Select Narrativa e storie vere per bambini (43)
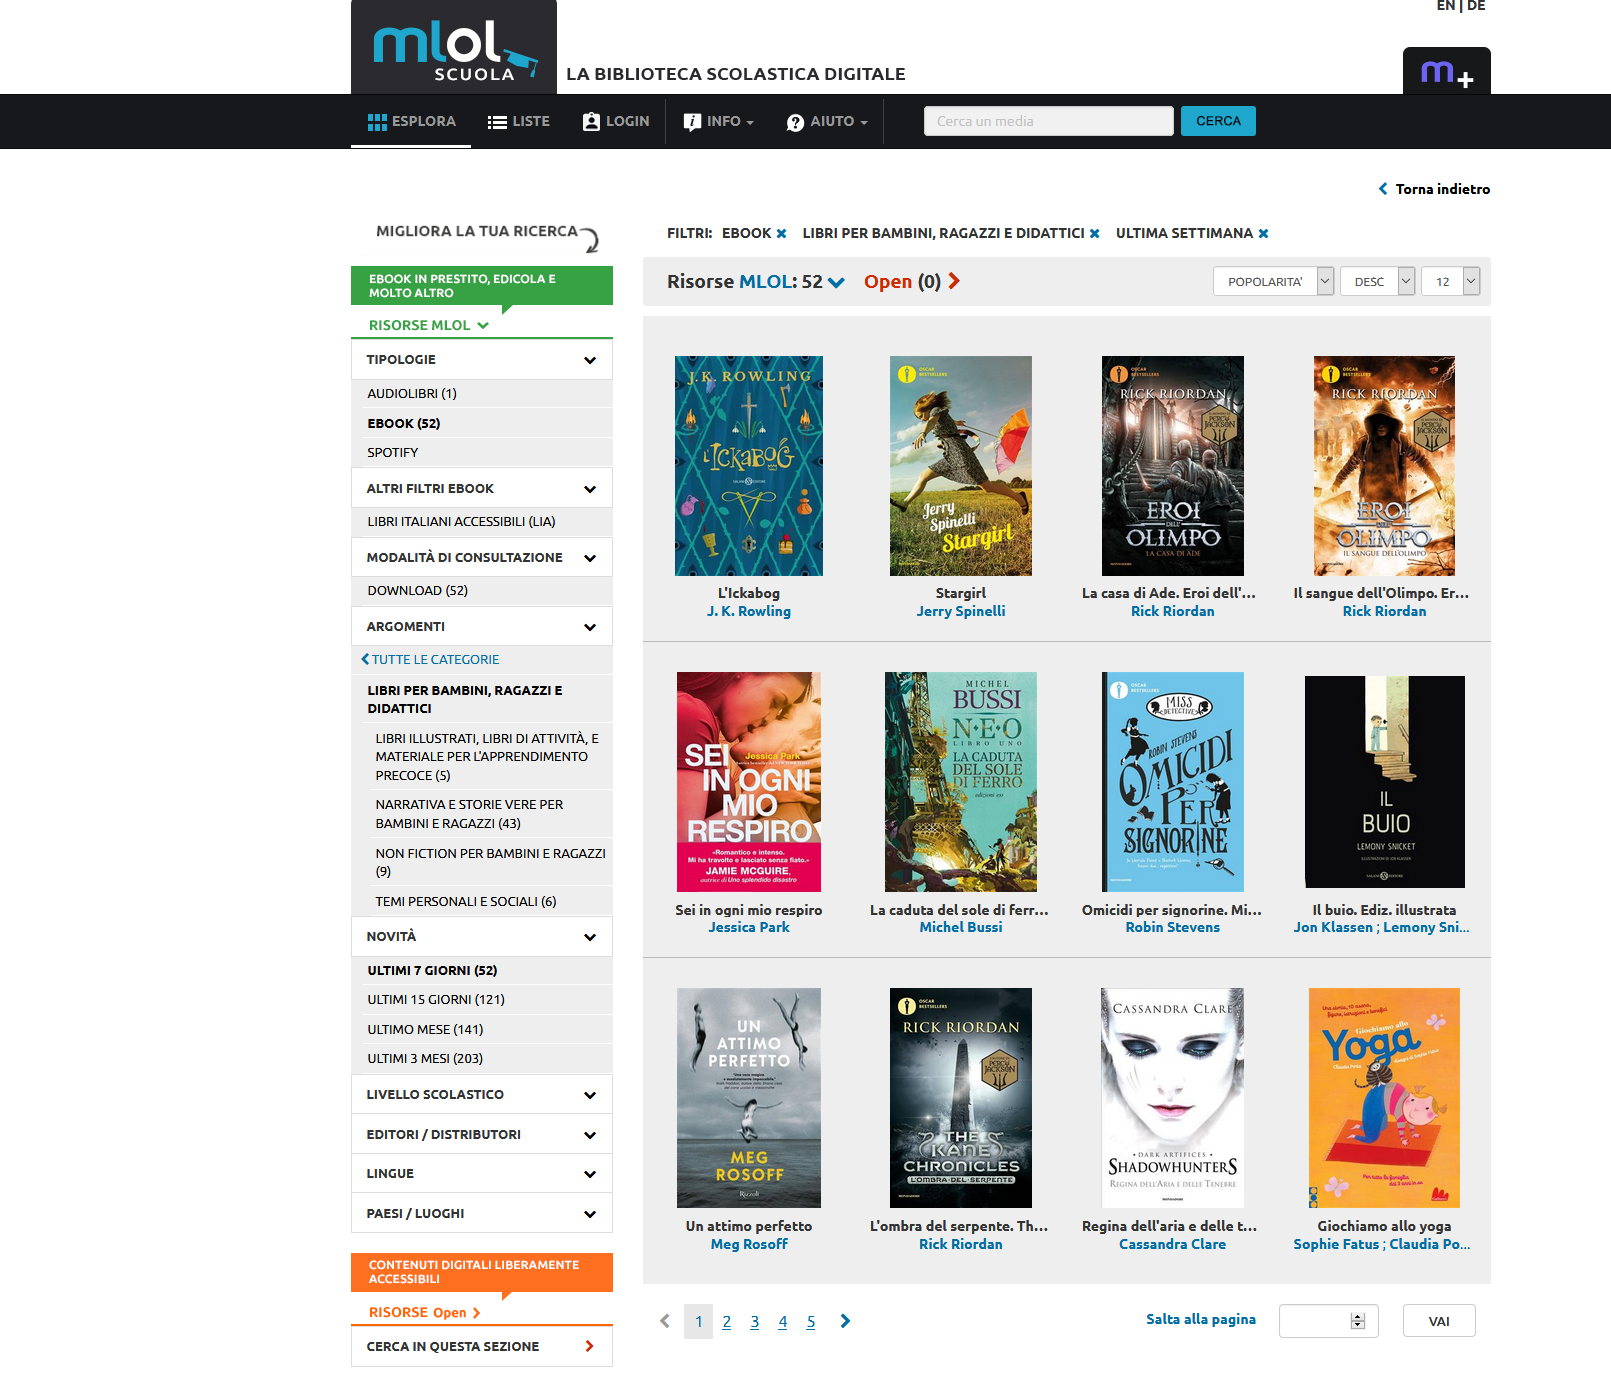The height and width of the screenshot is (1387, 1611). click(469, 814)
